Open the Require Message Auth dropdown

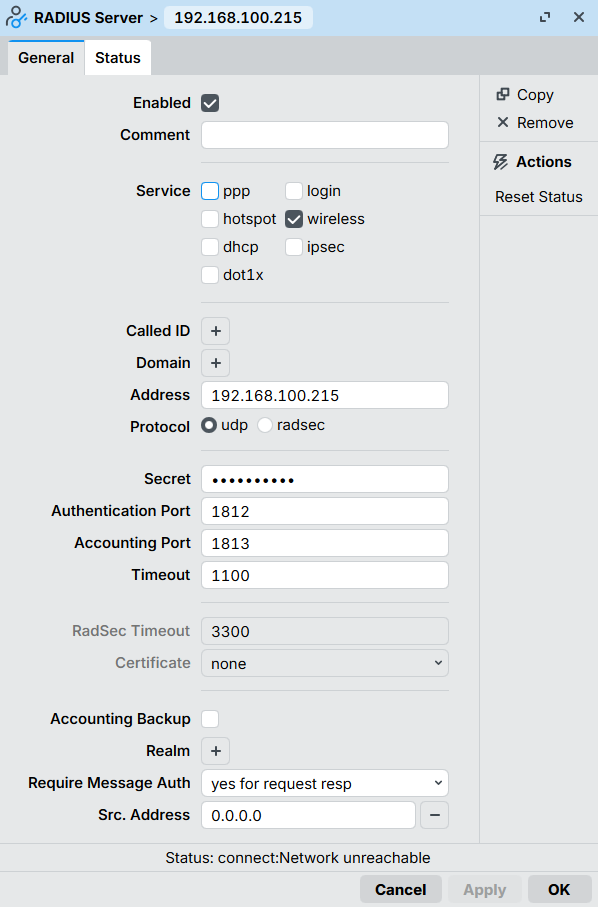pos(324,783)
